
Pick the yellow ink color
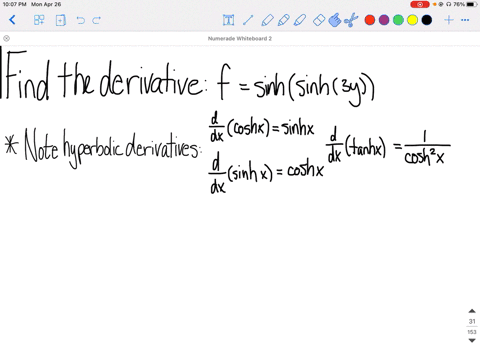pyautogui.click(x=412, y=20)
